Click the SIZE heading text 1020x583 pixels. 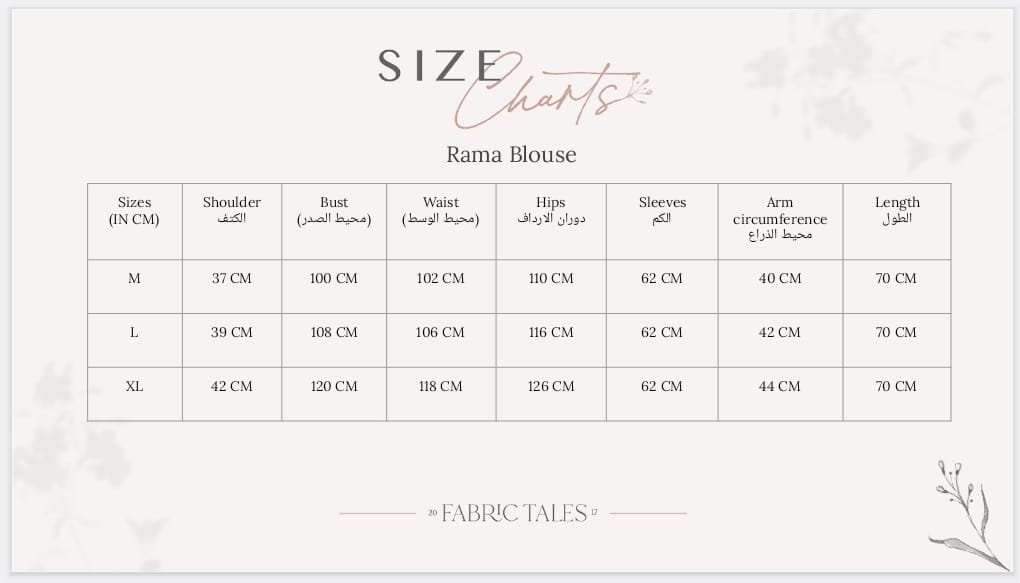437,65
